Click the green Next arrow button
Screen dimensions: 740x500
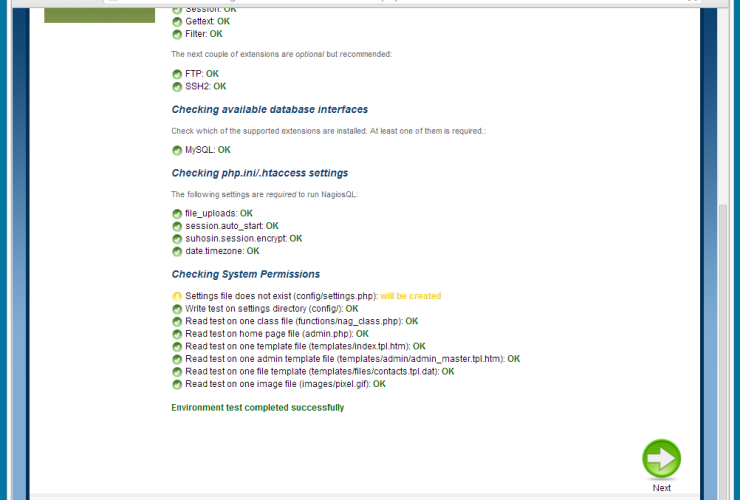point(661,459)
